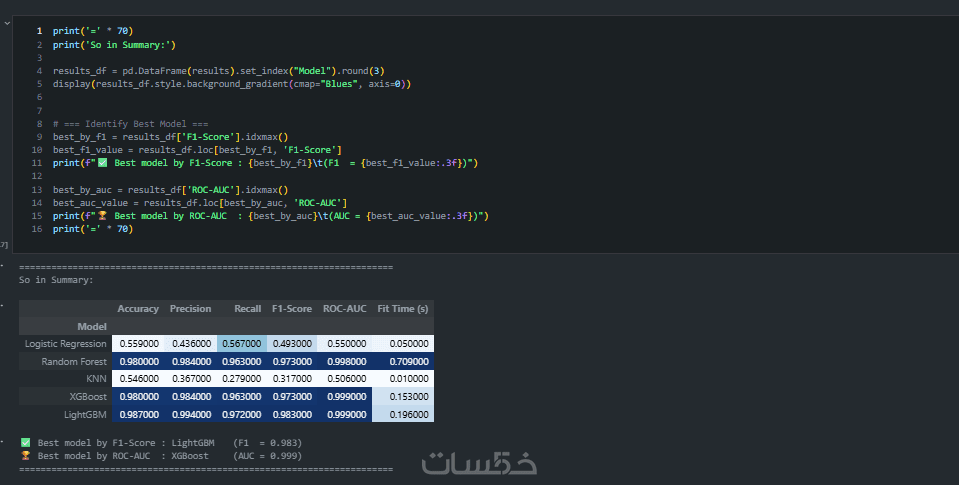This screenshot has height=485, width=959.
Task: Click the ROC-AUC column header
Action: click(344, 309)
